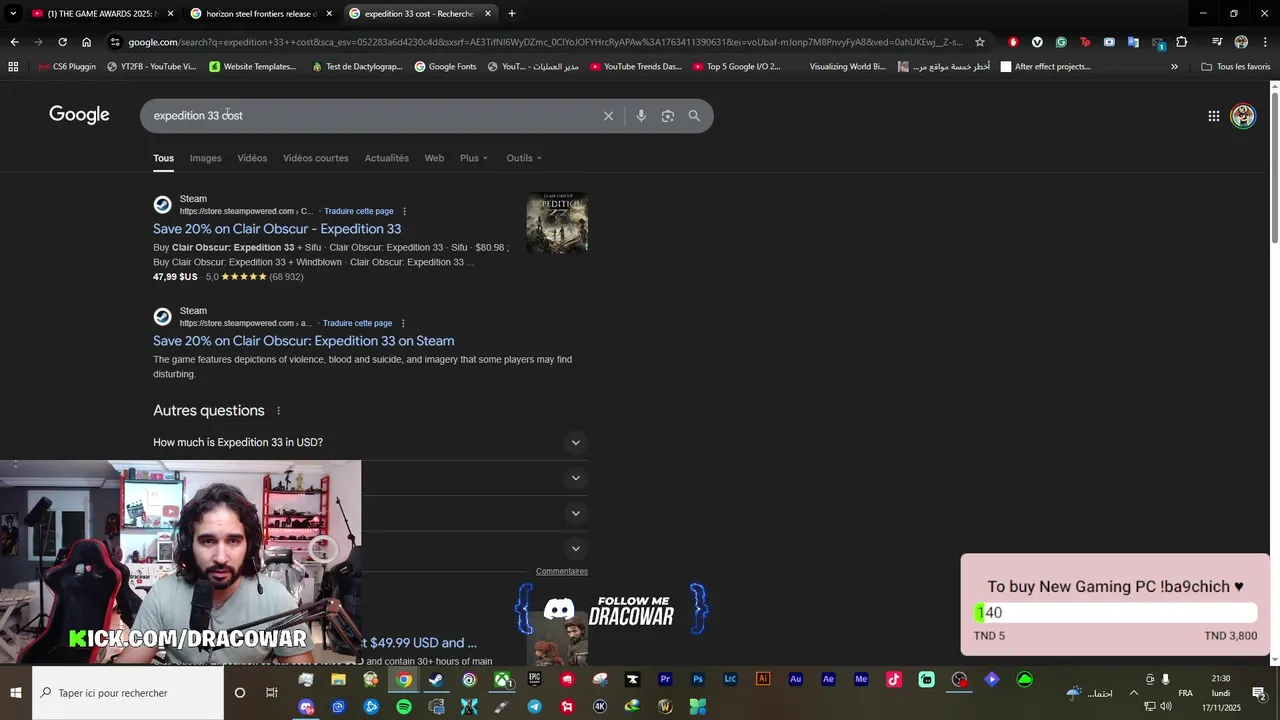The height and width of the screenshot is (720, 1280).
Task: Open Lightroom Classic from the taskbar
Action: 730,680
